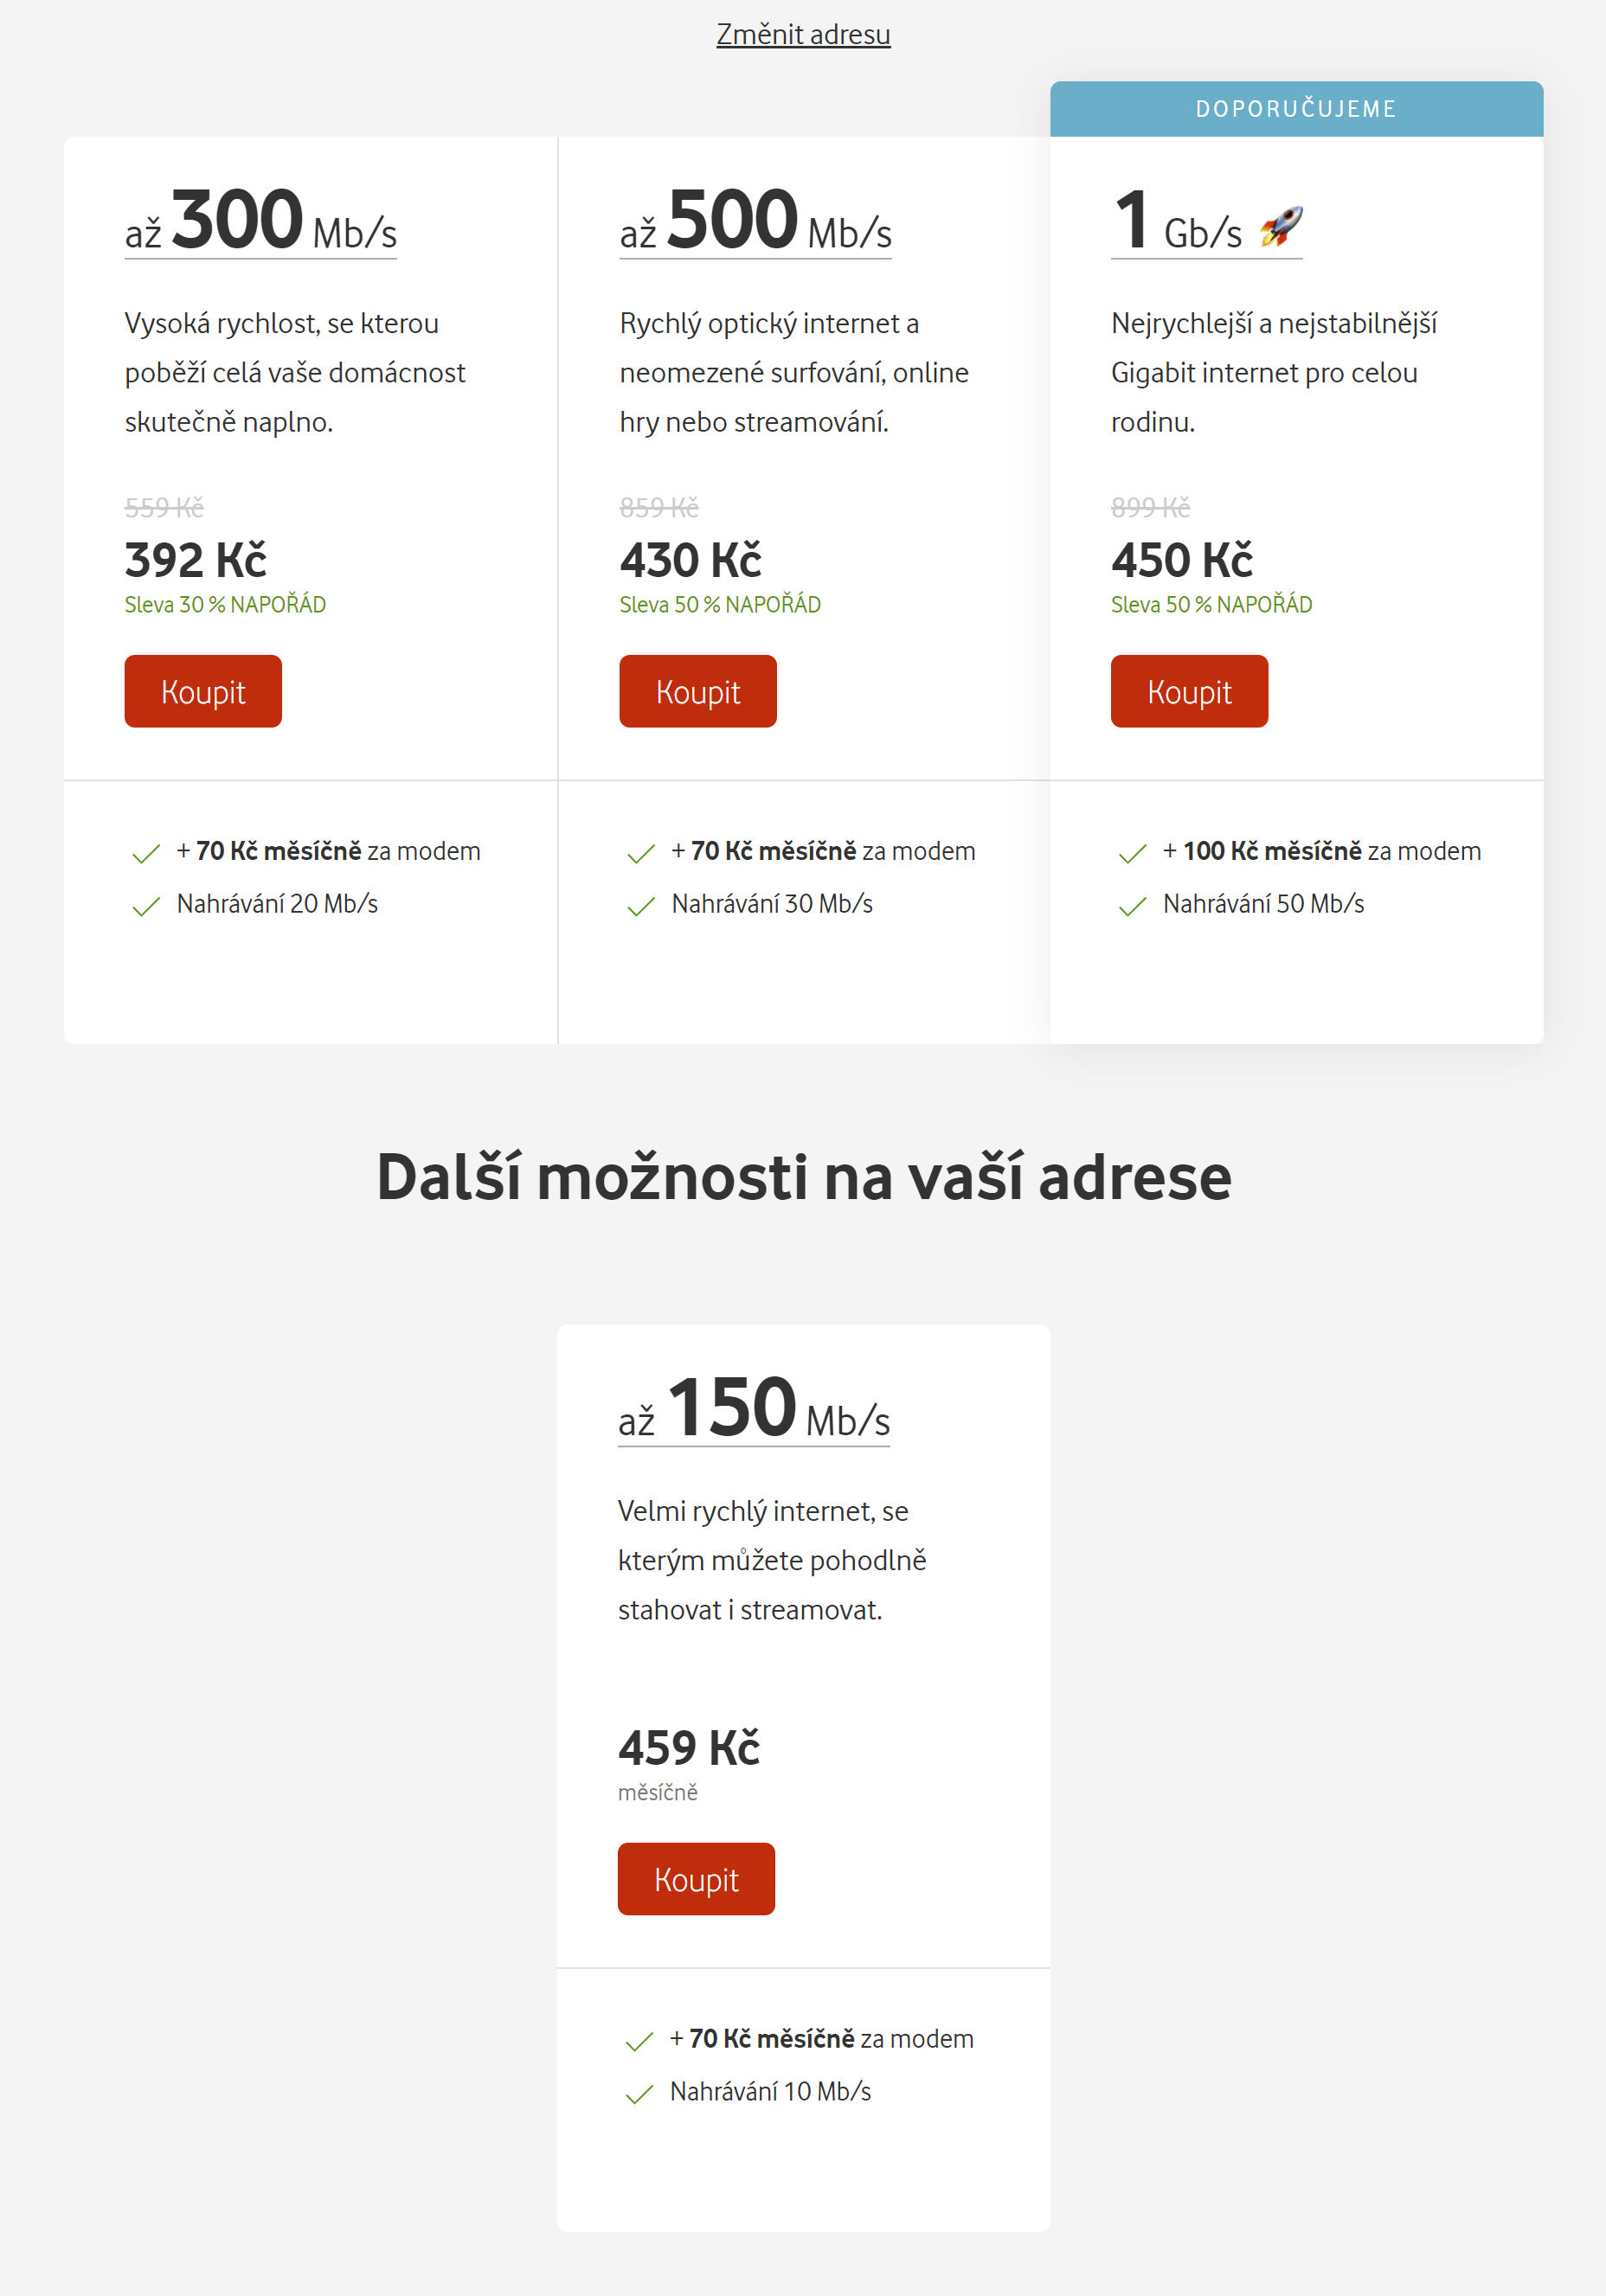Click the až 150 Mb/s plan heading
This screenshot has width=1606, height=2296.
coord(754,1409)
